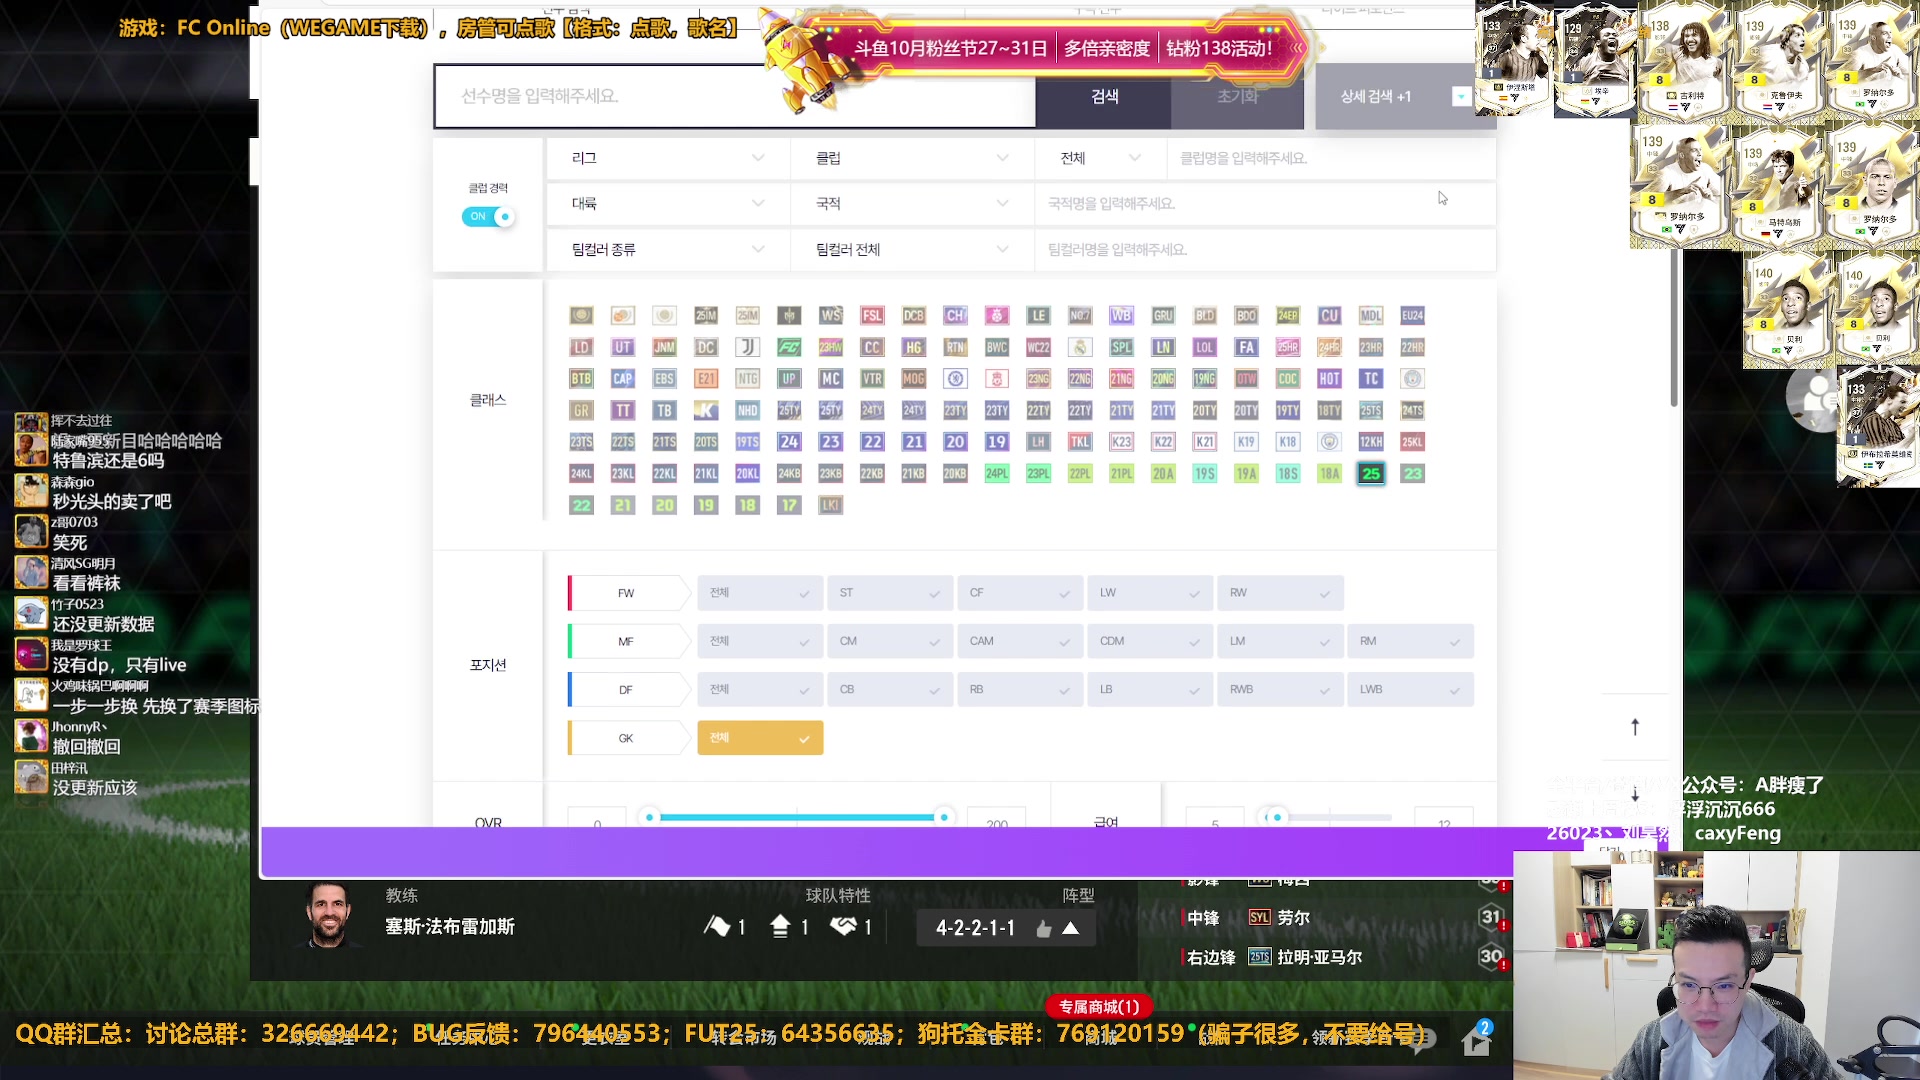The height and width of the screenshot is (1080, 1920).
Task: Select the BTB class icon
Action: pos(581,379)
